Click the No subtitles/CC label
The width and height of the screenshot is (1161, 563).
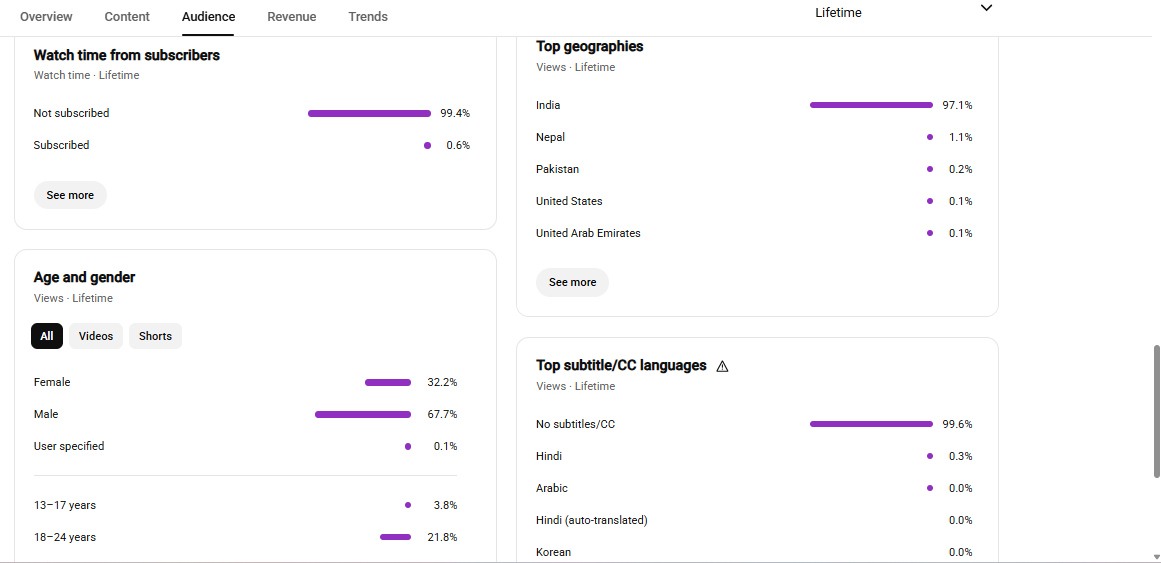(575, 424)
